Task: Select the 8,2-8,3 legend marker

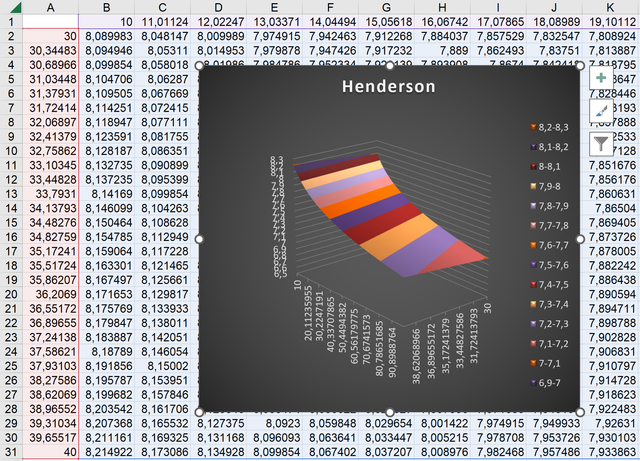Action: coord(533,127)
